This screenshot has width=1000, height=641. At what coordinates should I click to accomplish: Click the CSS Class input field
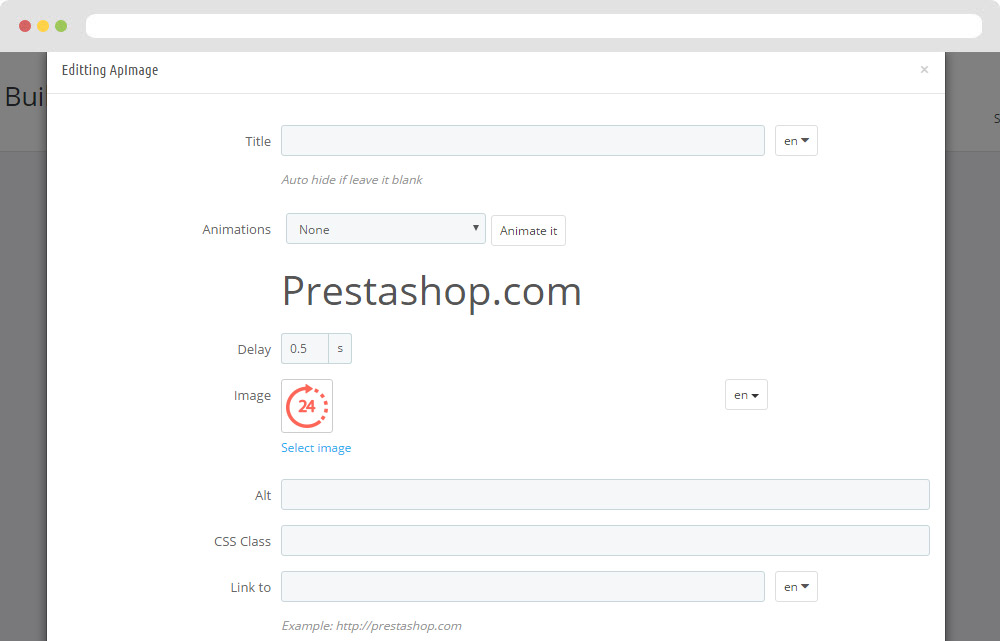click(605, 540)
